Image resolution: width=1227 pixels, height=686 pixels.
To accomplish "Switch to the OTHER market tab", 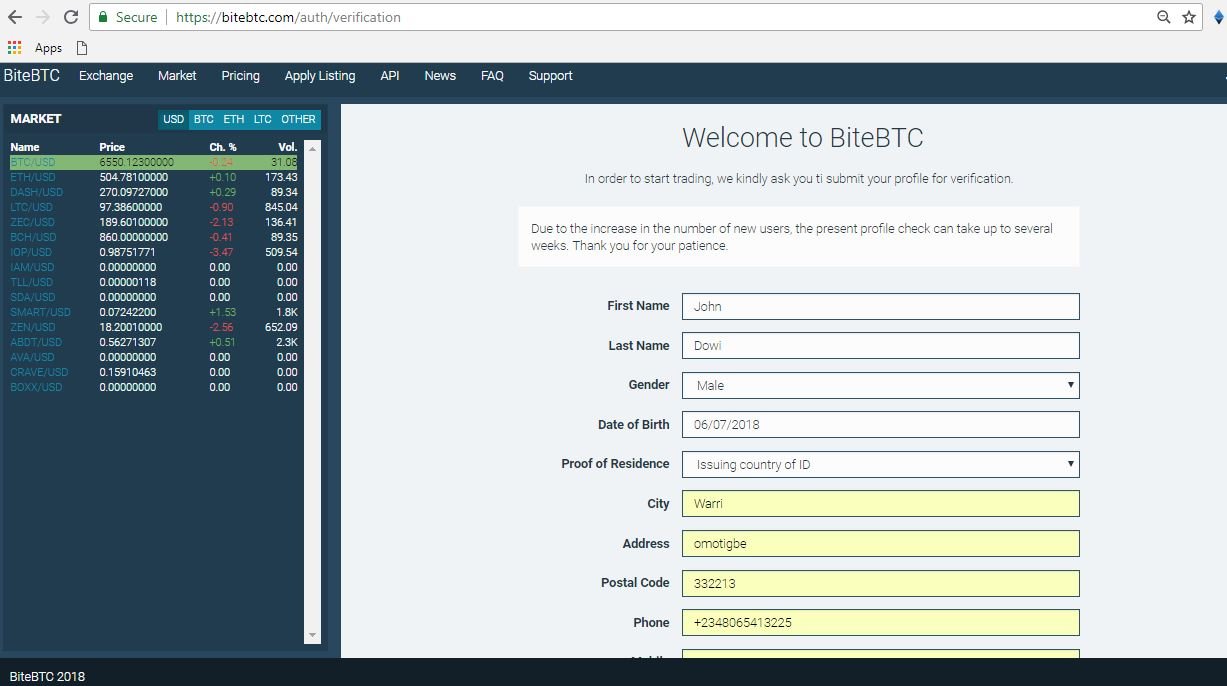I will [x=298, y=119].
